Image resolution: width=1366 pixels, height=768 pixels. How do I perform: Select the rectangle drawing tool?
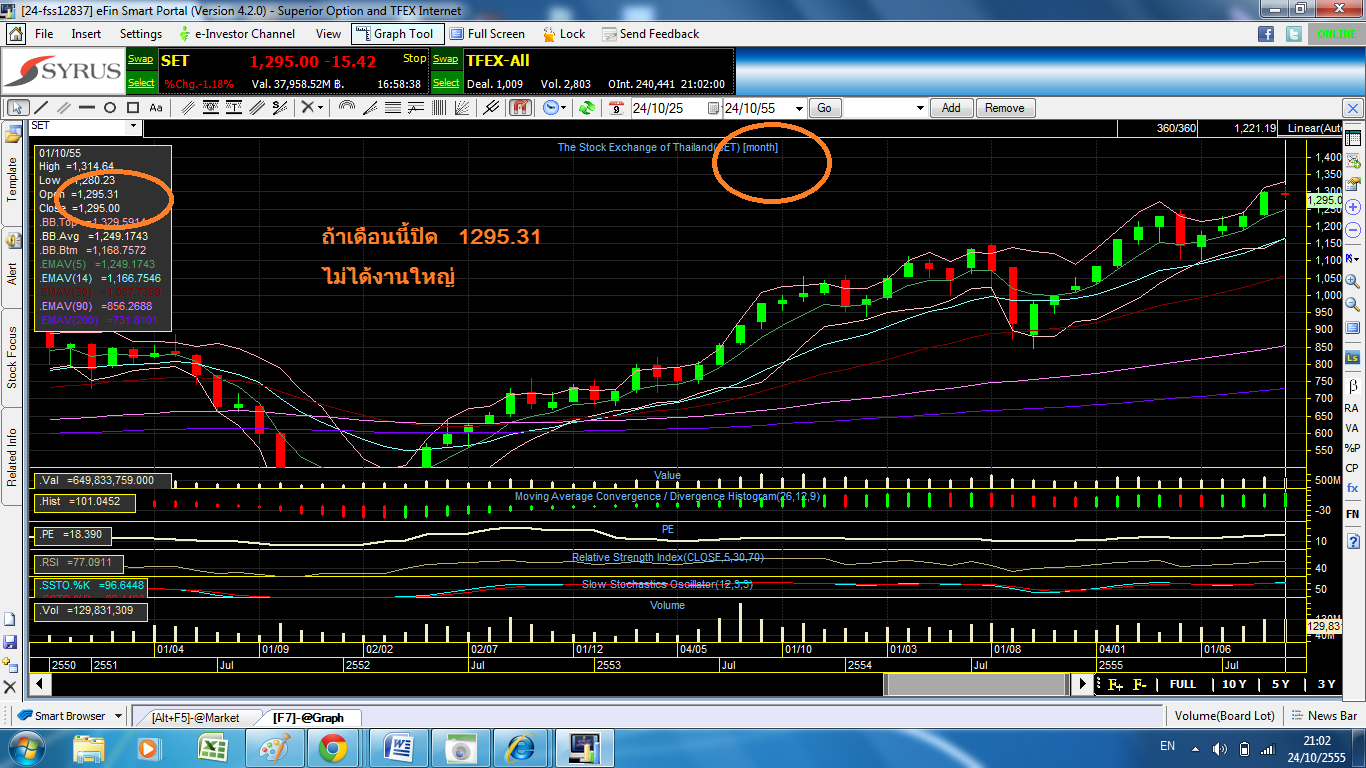(132, 108)
